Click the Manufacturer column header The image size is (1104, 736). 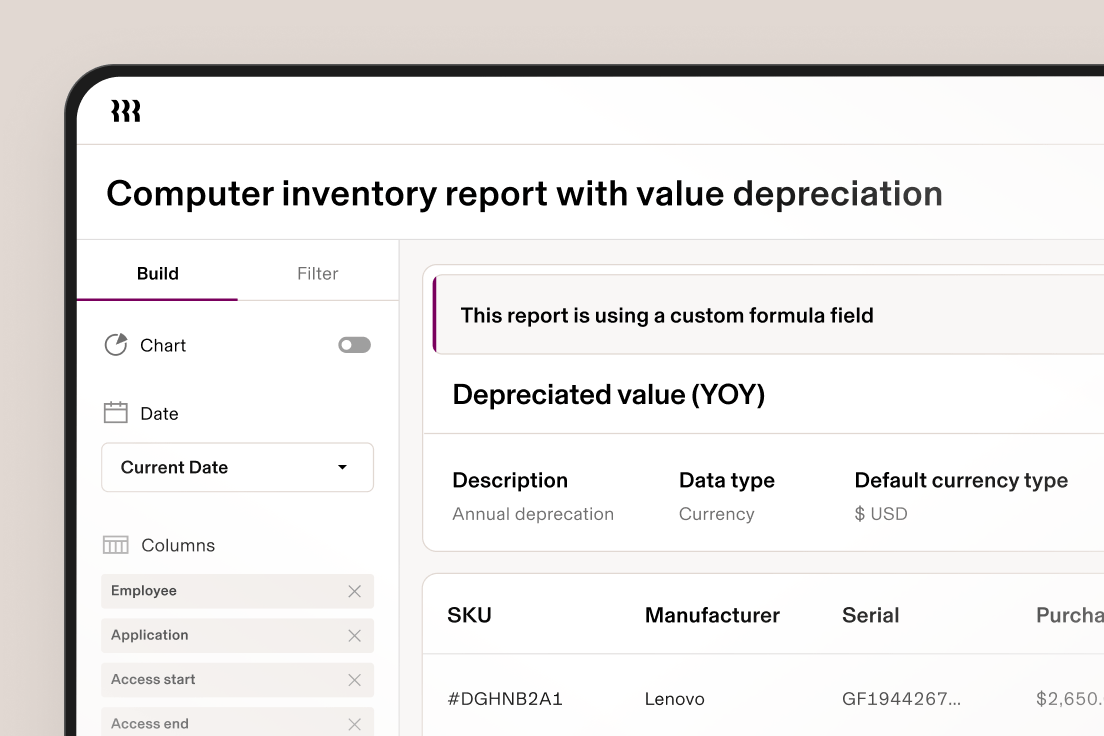click(x=712, y=615)
